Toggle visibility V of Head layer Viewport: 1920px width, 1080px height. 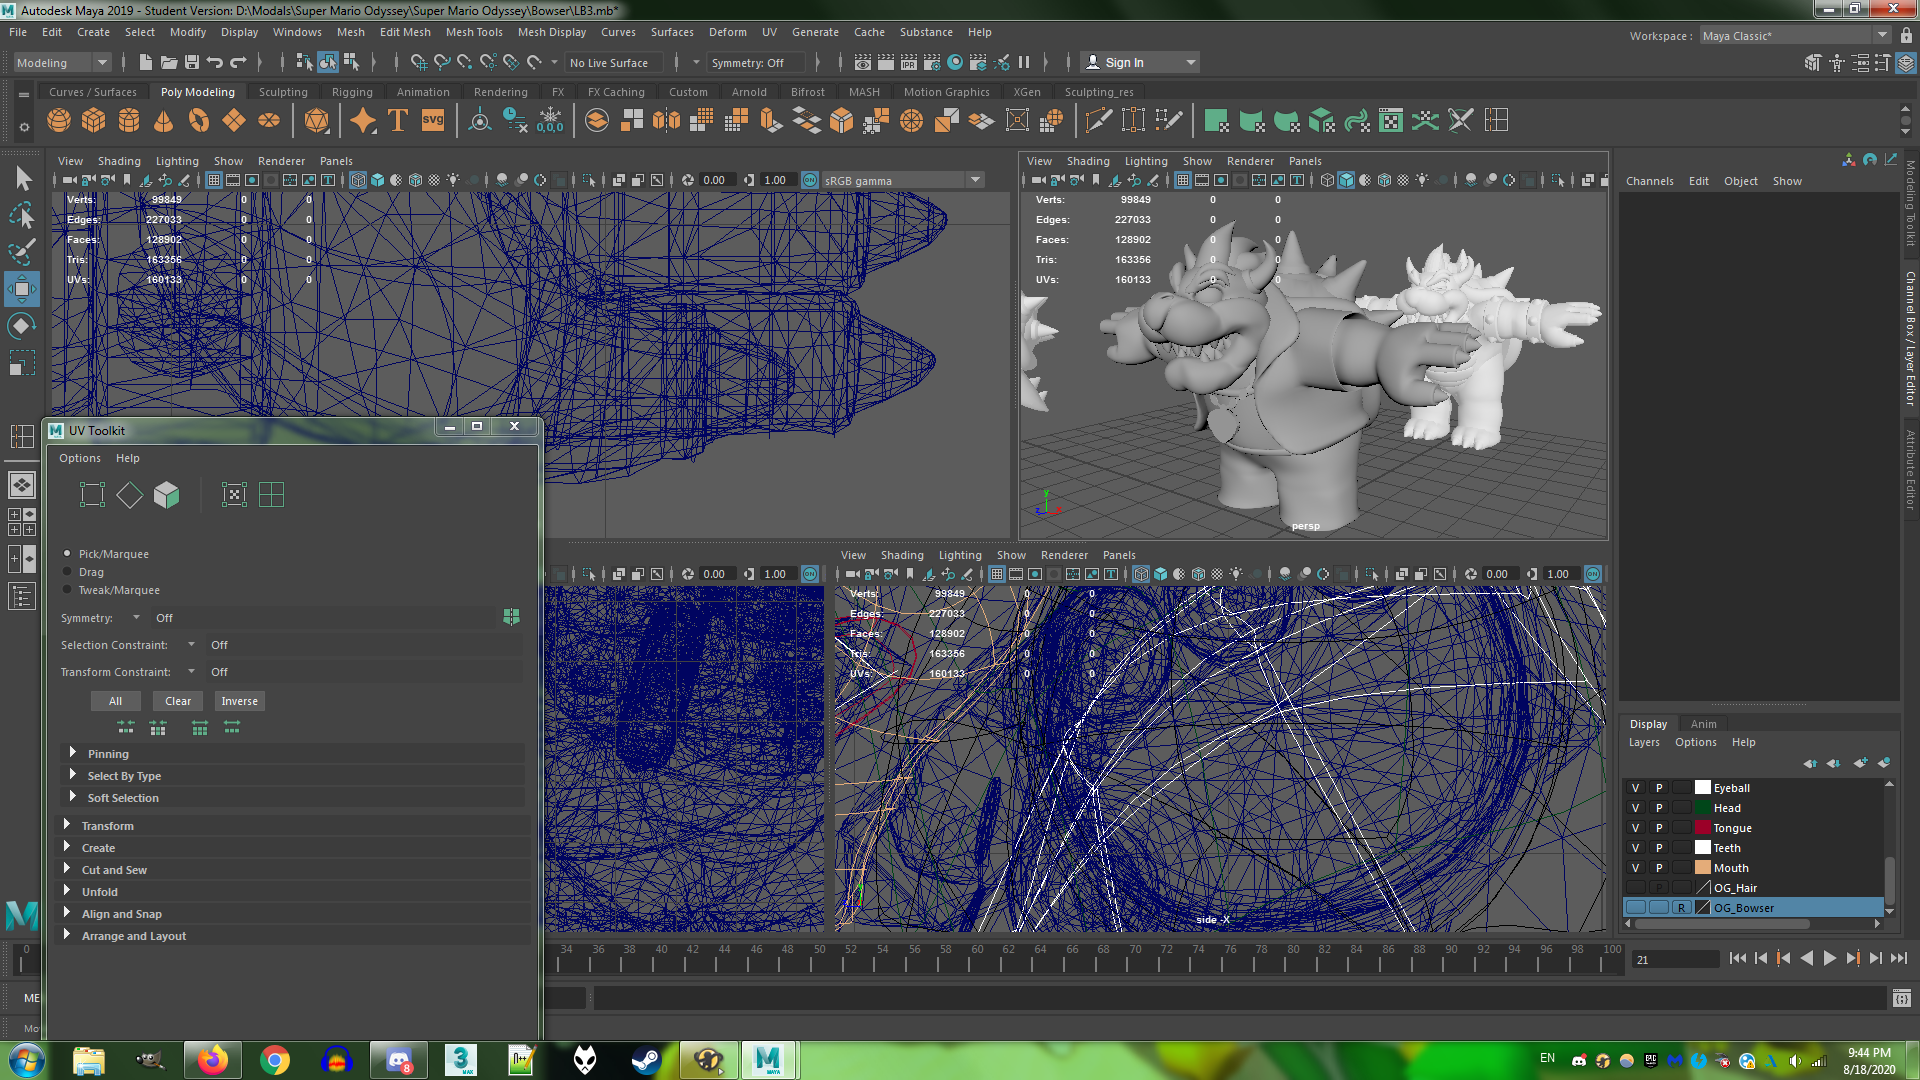tap(1636, 808)
